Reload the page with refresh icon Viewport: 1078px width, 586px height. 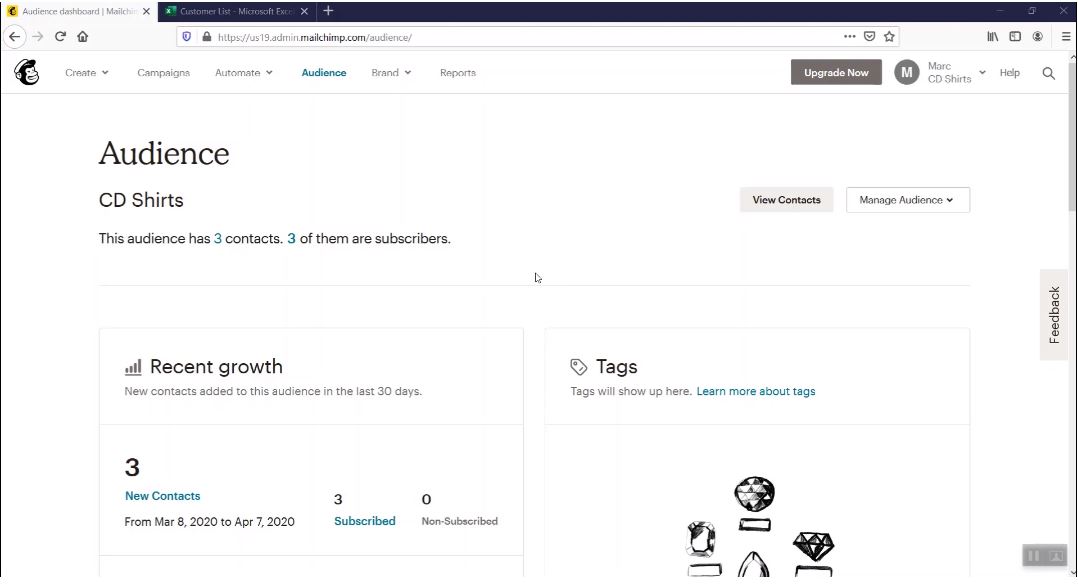[60, 36]
